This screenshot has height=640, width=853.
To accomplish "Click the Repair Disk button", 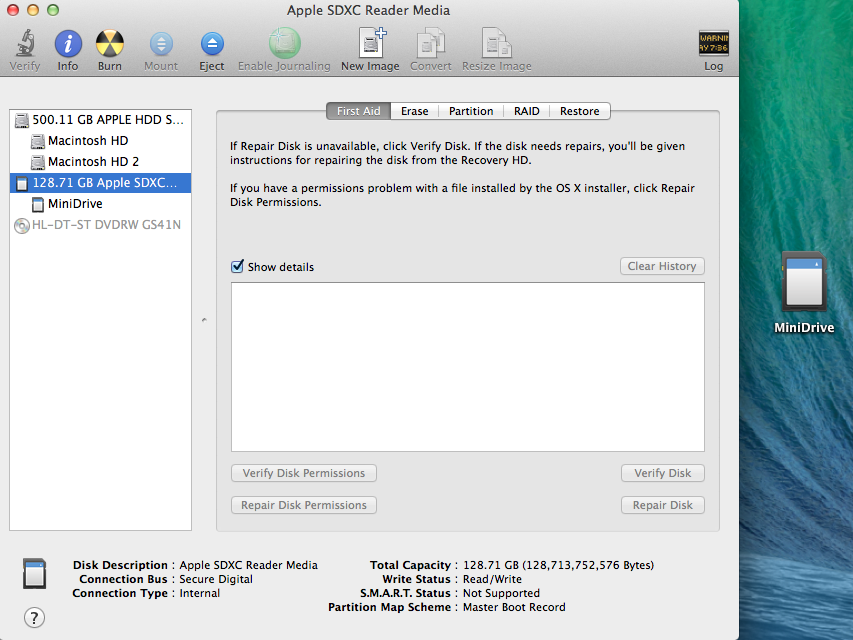I will pyautogui.click(x=663, y=505).
